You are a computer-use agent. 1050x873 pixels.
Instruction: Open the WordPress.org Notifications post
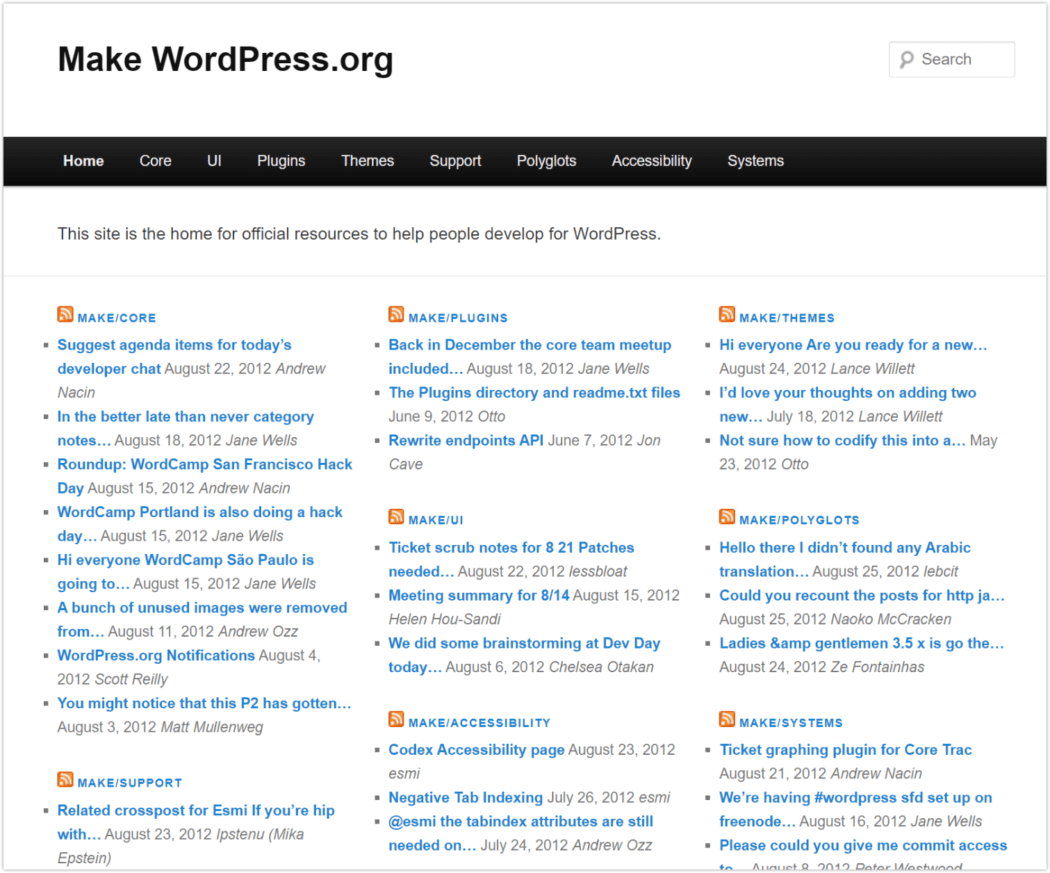coord(156,656)
